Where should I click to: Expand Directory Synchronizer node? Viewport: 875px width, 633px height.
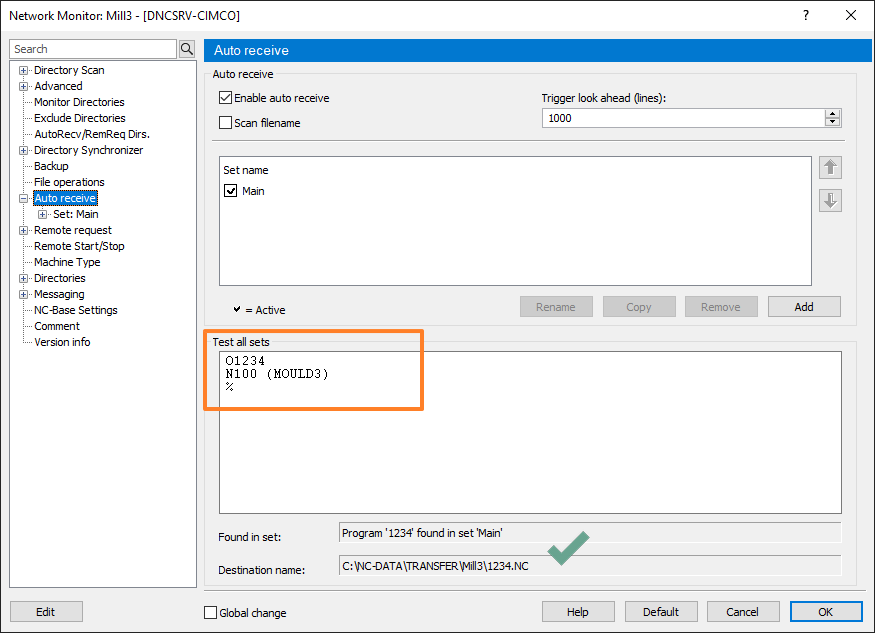[x=23, y=150]
